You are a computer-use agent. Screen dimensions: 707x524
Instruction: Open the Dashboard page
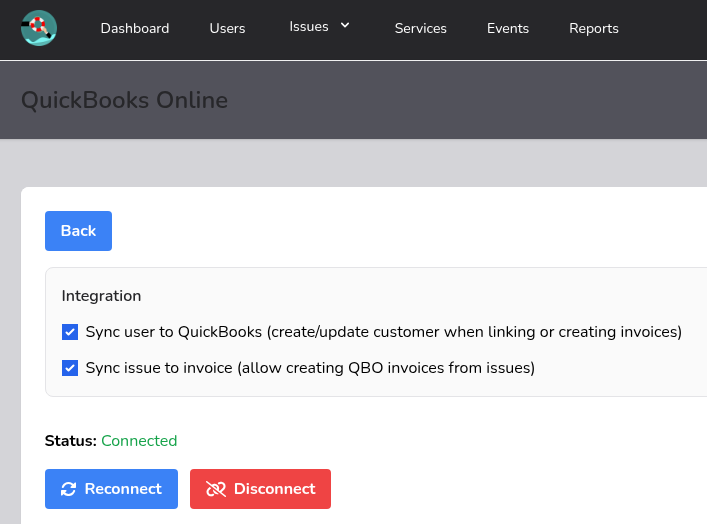click(135, 28)
